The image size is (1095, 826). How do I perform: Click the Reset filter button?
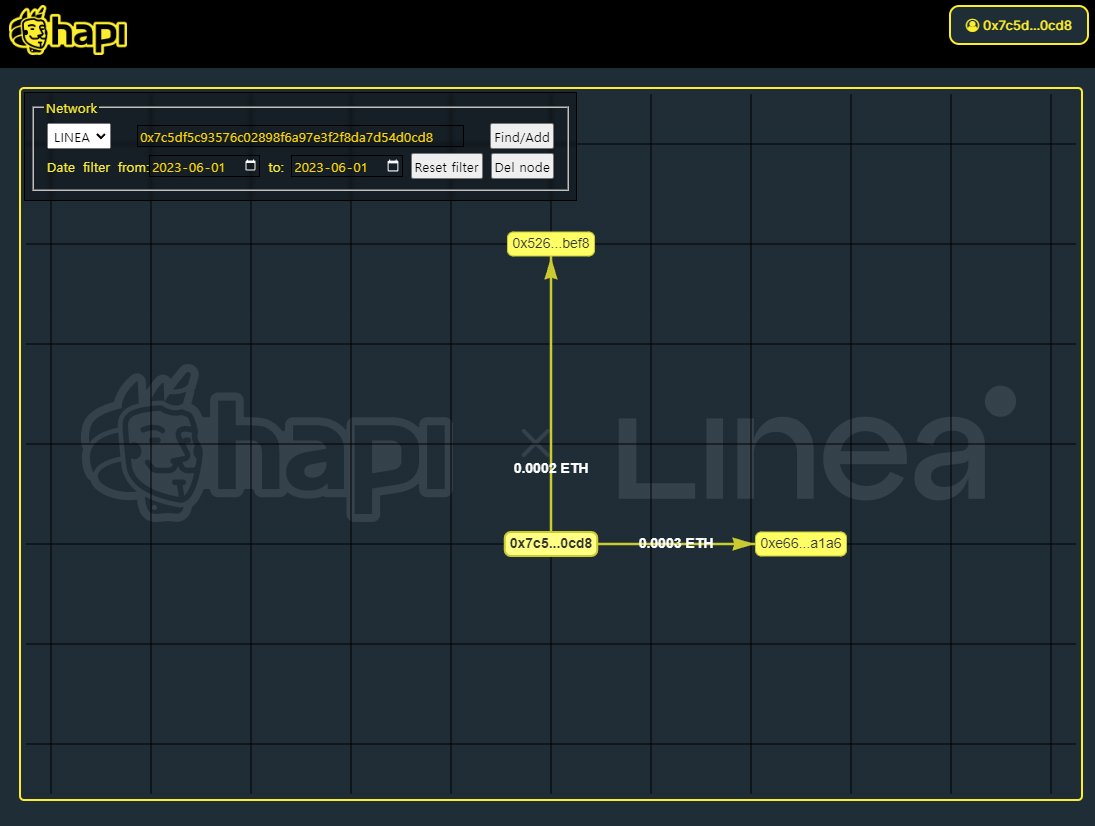(x=447, y=167)
